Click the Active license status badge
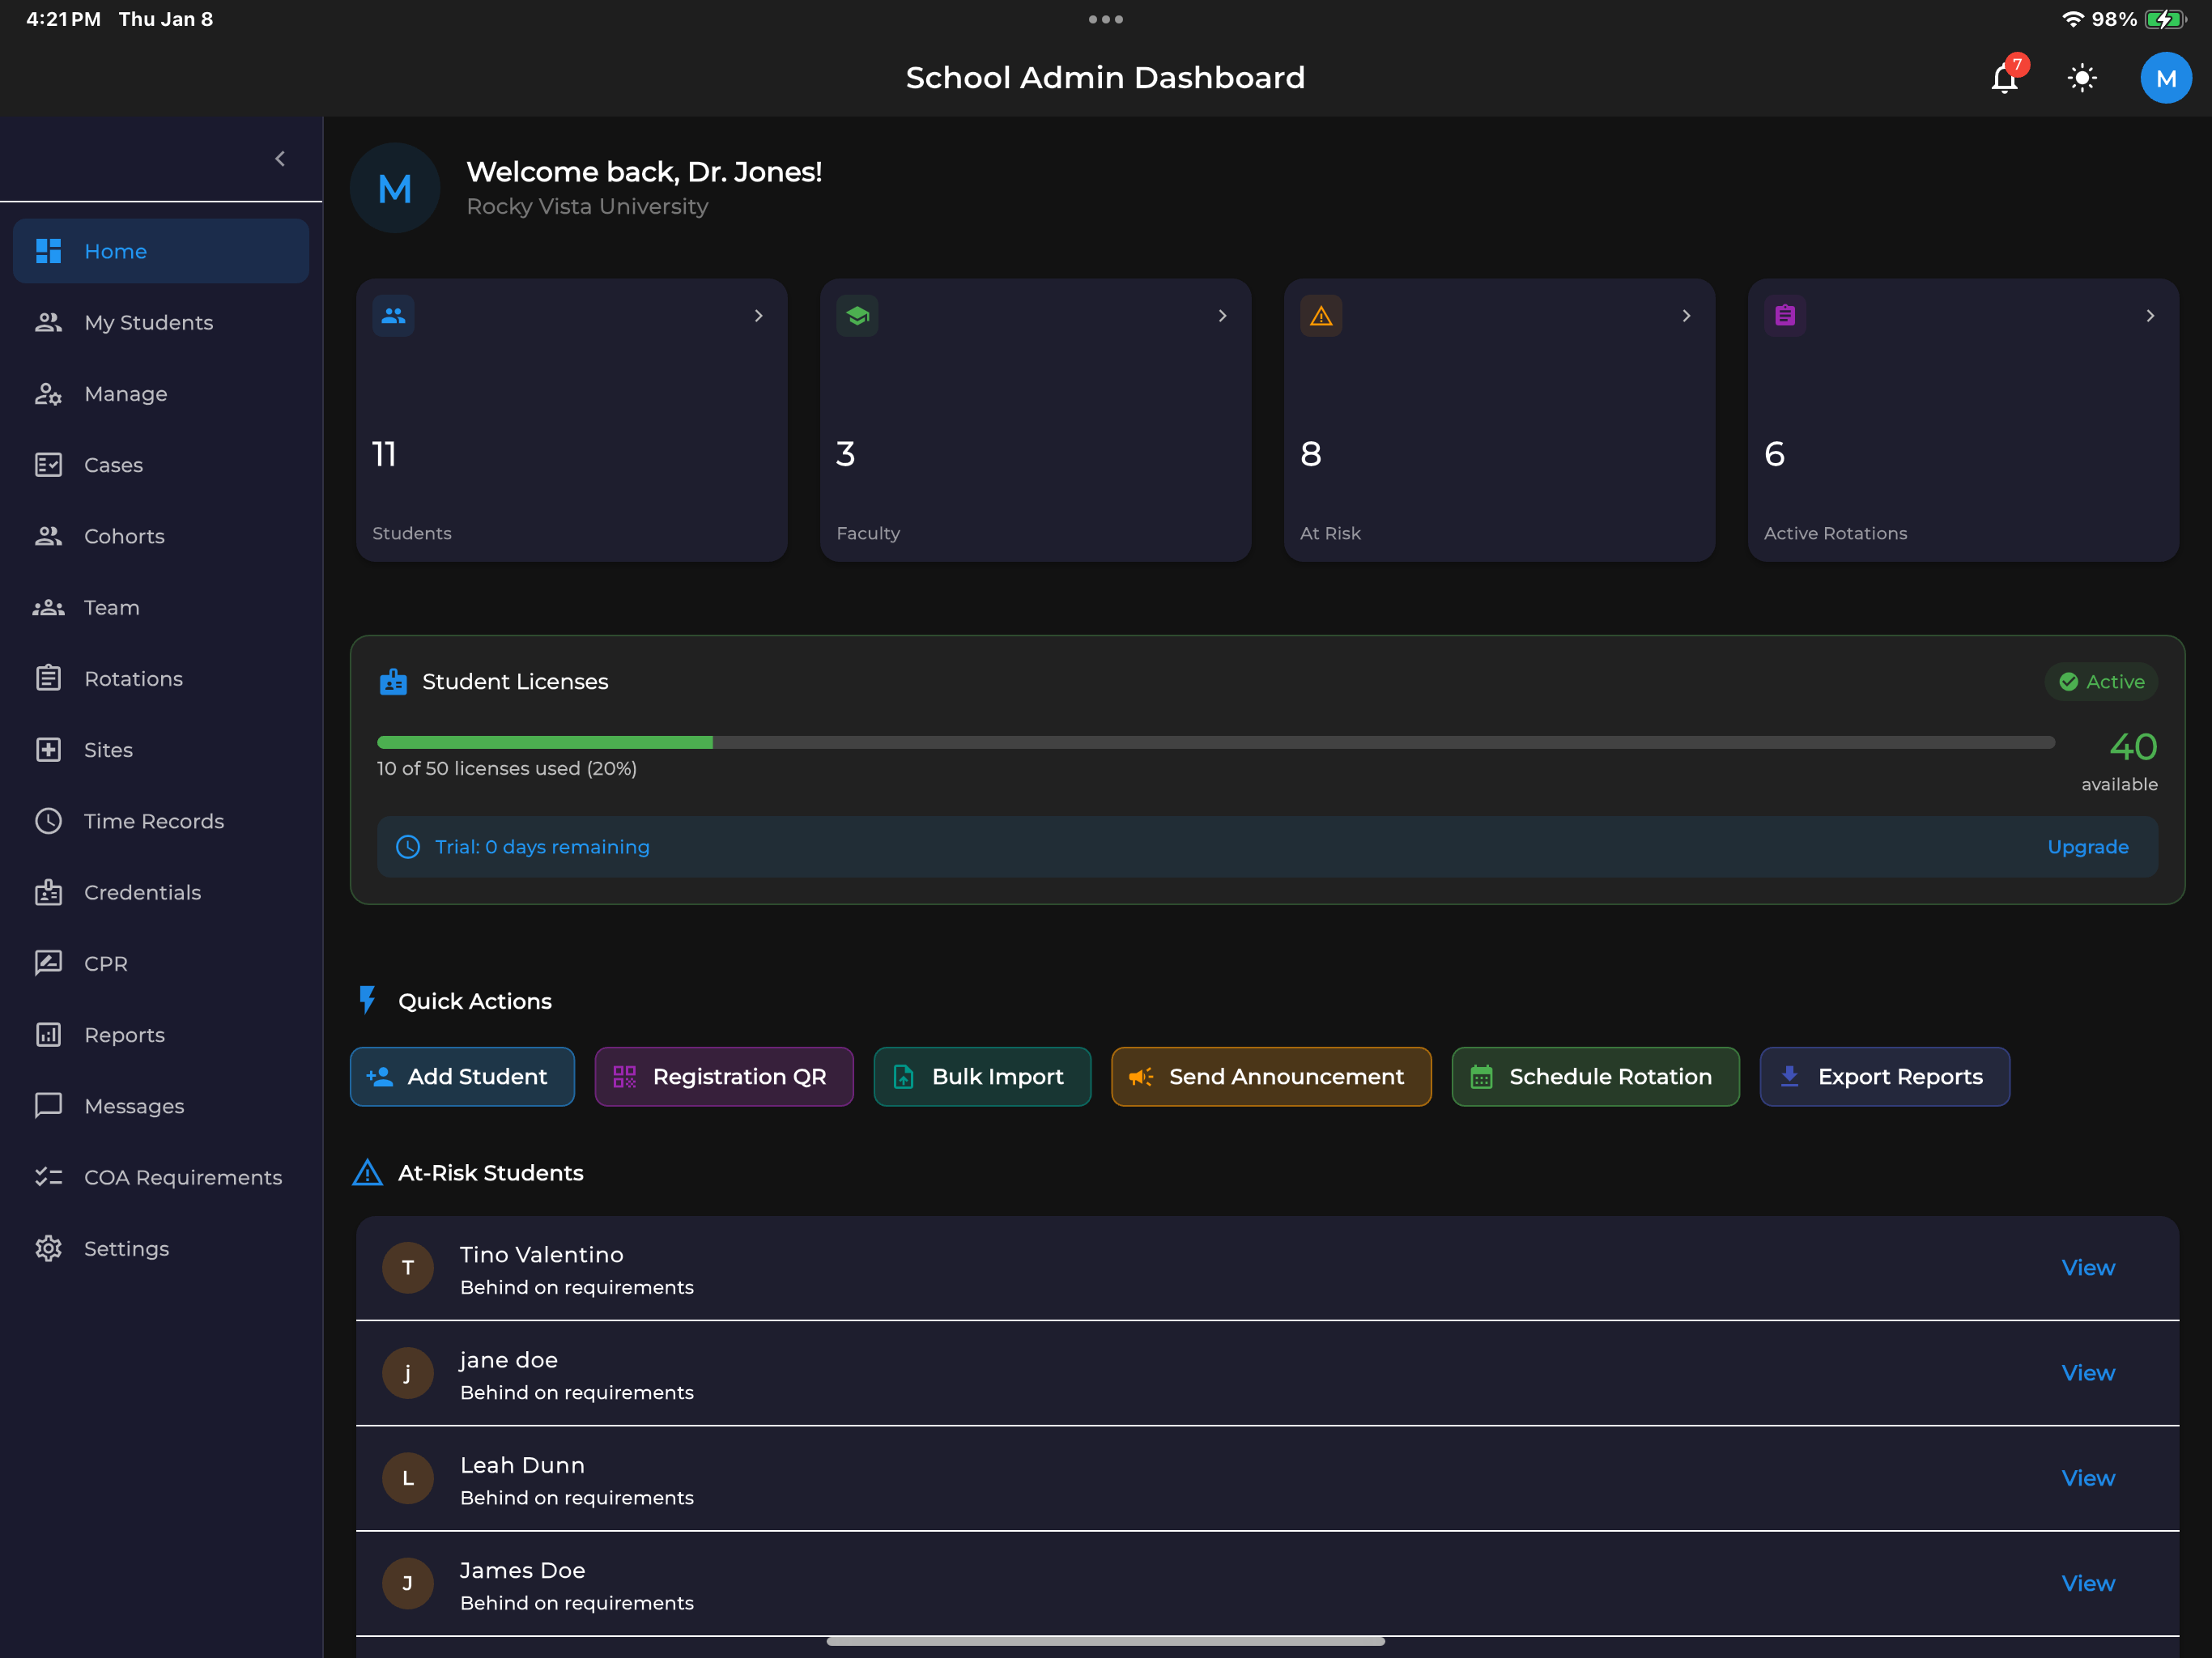The width and height of the screenshot is (2212, 1658). click(x=2101, y=682)
